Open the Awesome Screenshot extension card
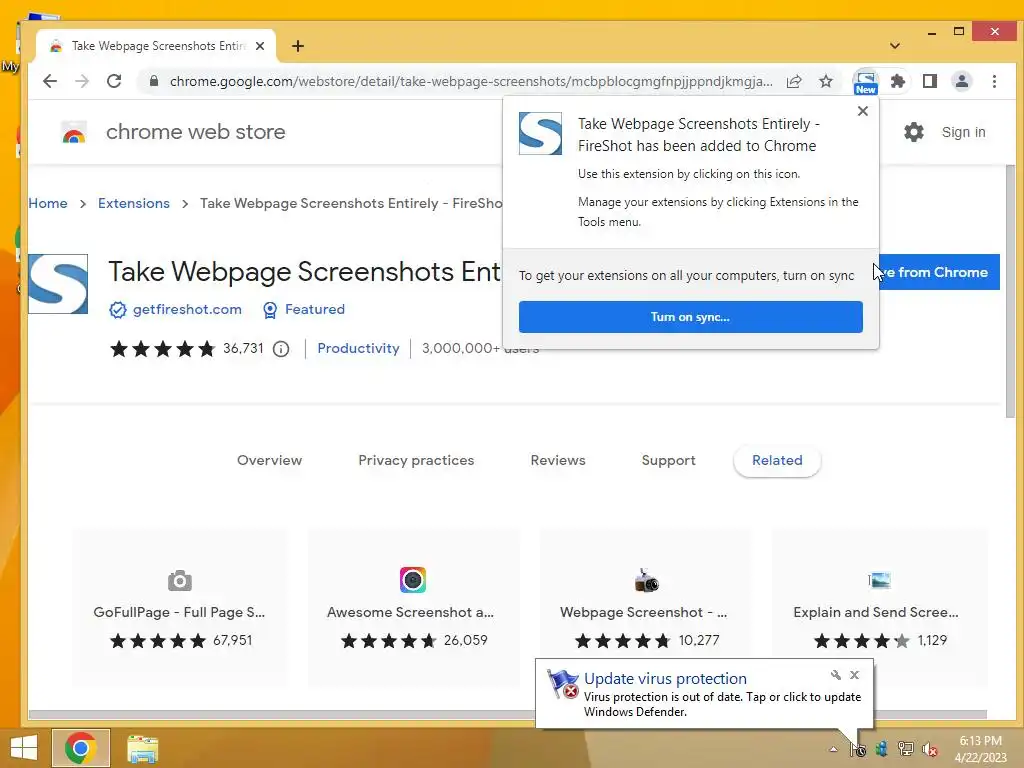1024x768 pixels. click(413, 607)
